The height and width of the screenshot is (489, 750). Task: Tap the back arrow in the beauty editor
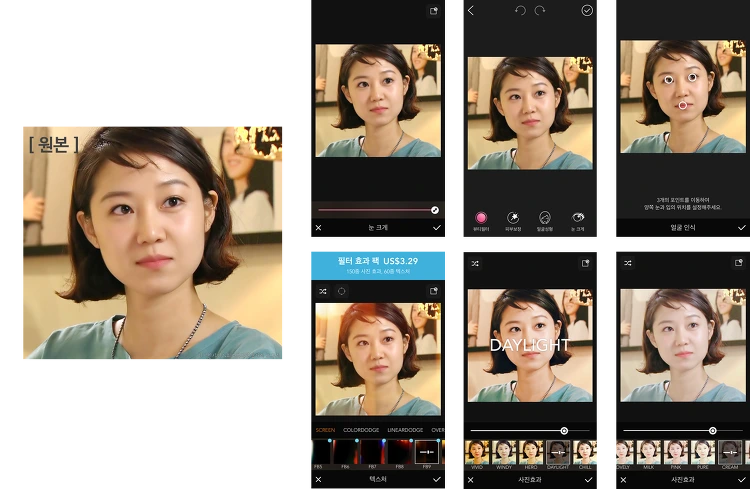471,11
